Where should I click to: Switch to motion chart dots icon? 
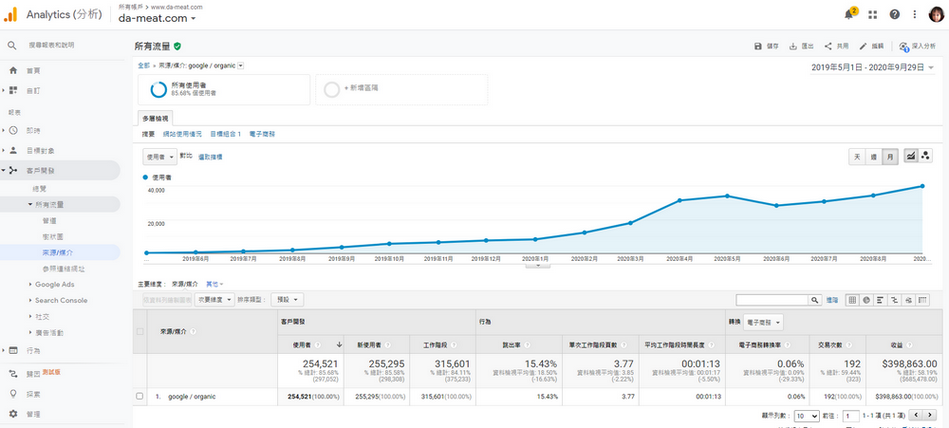click(x=925, y=156)
